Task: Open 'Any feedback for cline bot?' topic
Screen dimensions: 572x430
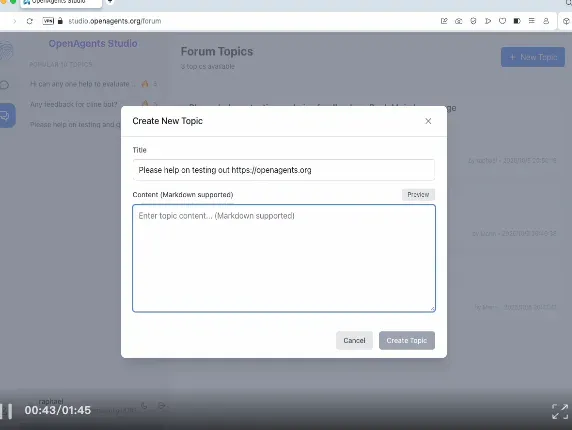Action: [74, 104]
